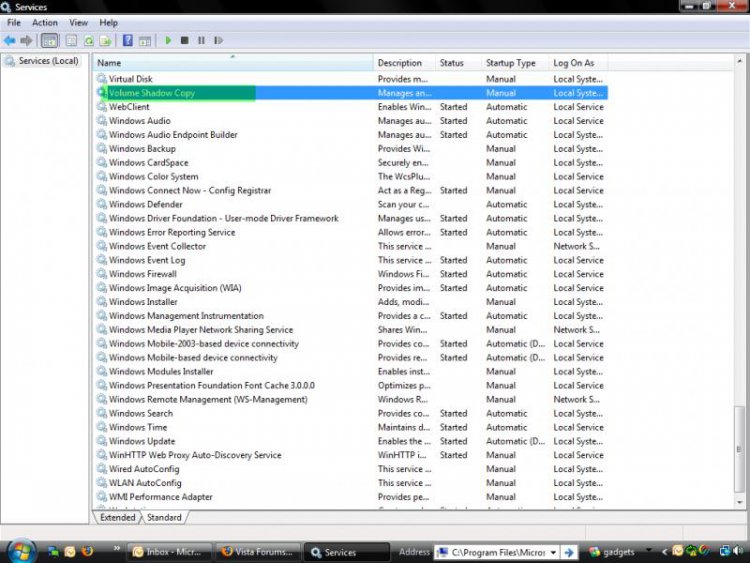Open the Action menu

[x=44, y=22]
